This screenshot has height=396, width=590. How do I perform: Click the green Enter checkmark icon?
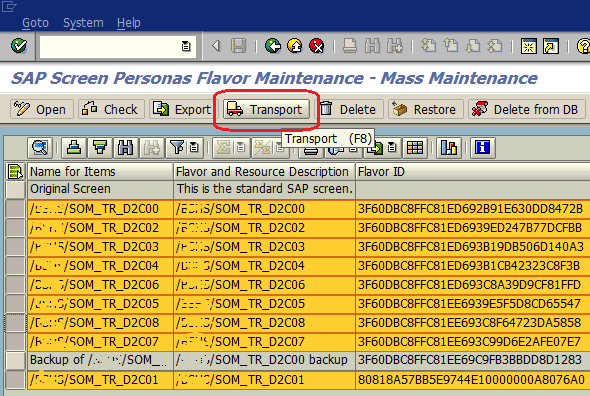(19, 46)
